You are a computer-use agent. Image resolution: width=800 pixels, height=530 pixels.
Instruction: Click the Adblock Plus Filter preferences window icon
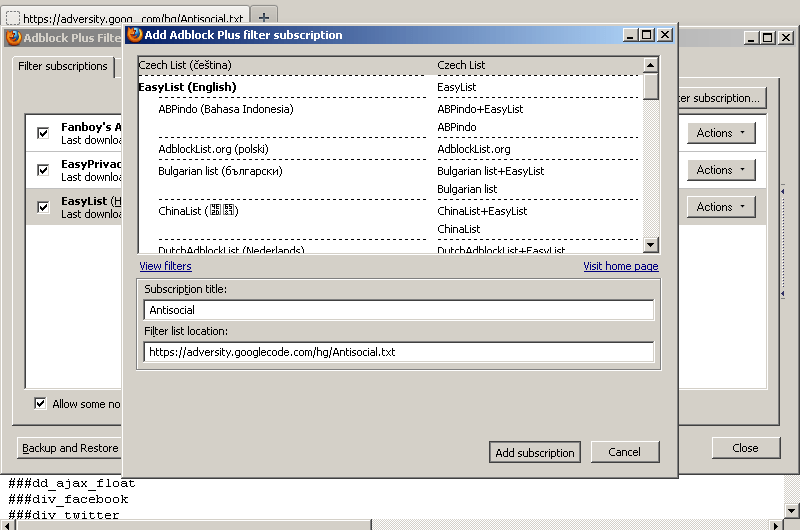[x=14, y=38]
